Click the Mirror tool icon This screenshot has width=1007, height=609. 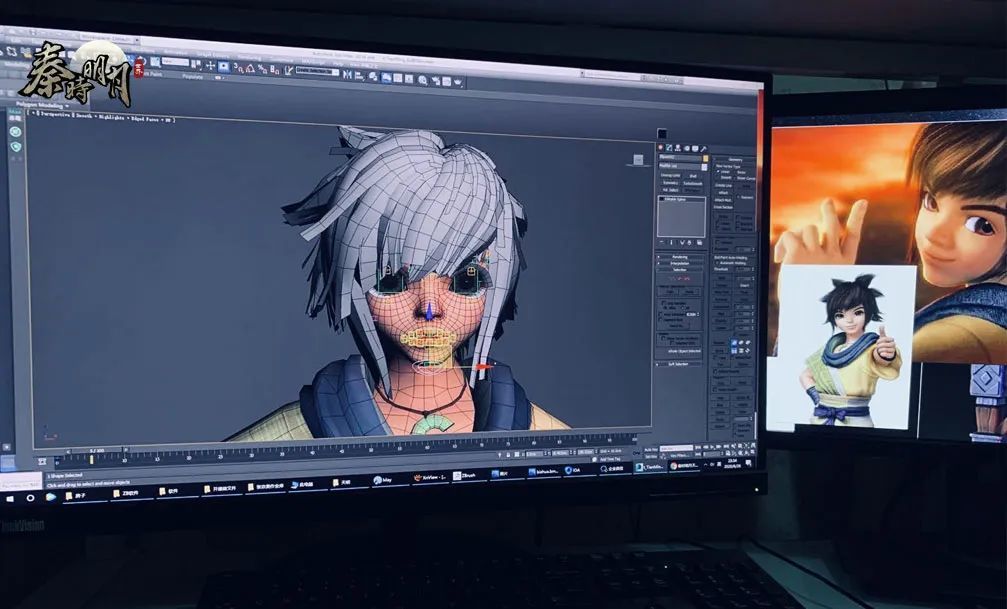(347, 75)
